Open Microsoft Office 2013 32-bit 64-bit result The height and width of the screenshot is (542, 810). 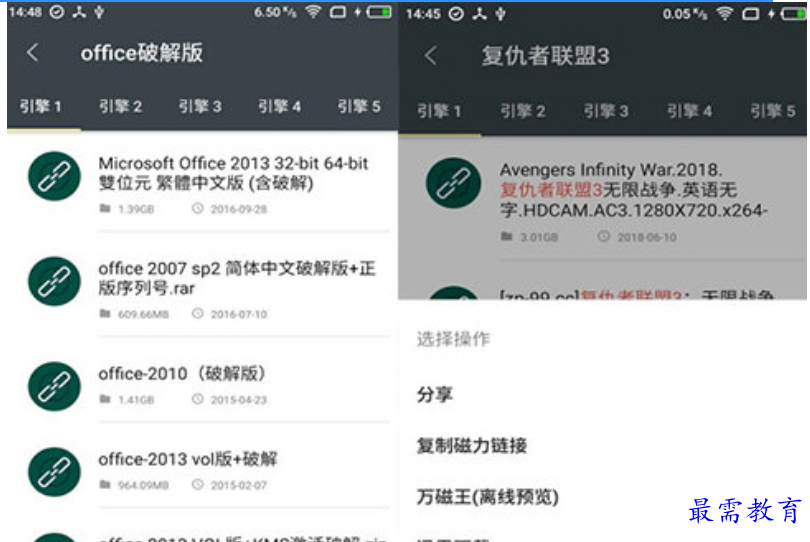pos(233,173)
